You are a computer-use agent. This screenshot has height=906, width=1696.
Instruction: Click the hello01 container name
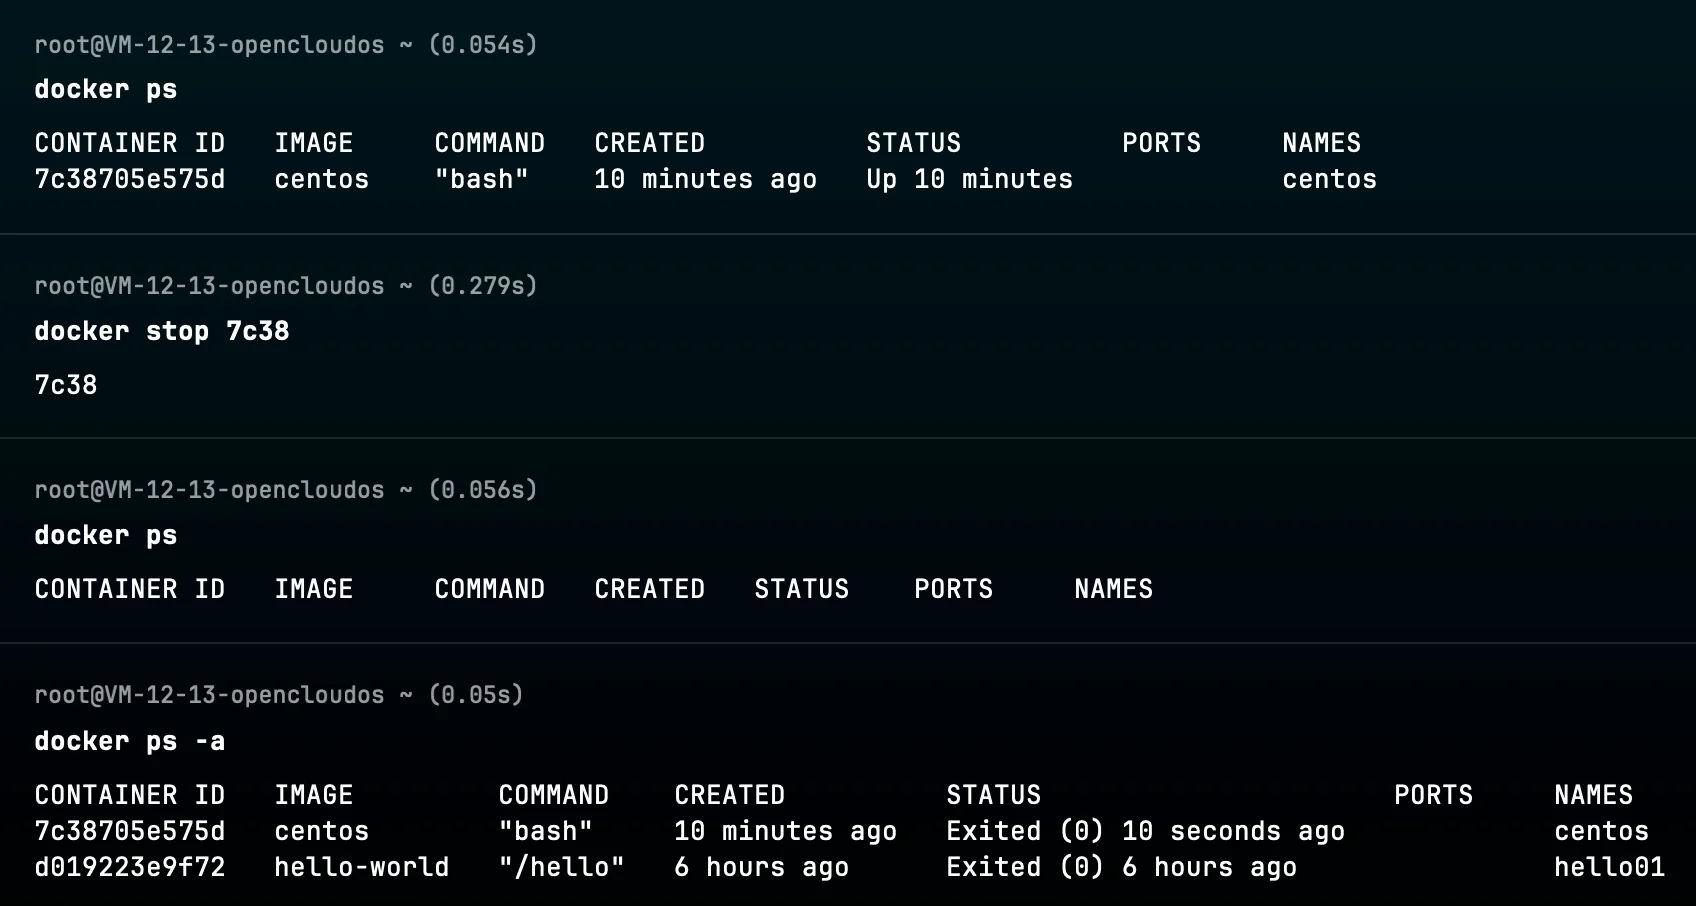tap(1608, 867)
